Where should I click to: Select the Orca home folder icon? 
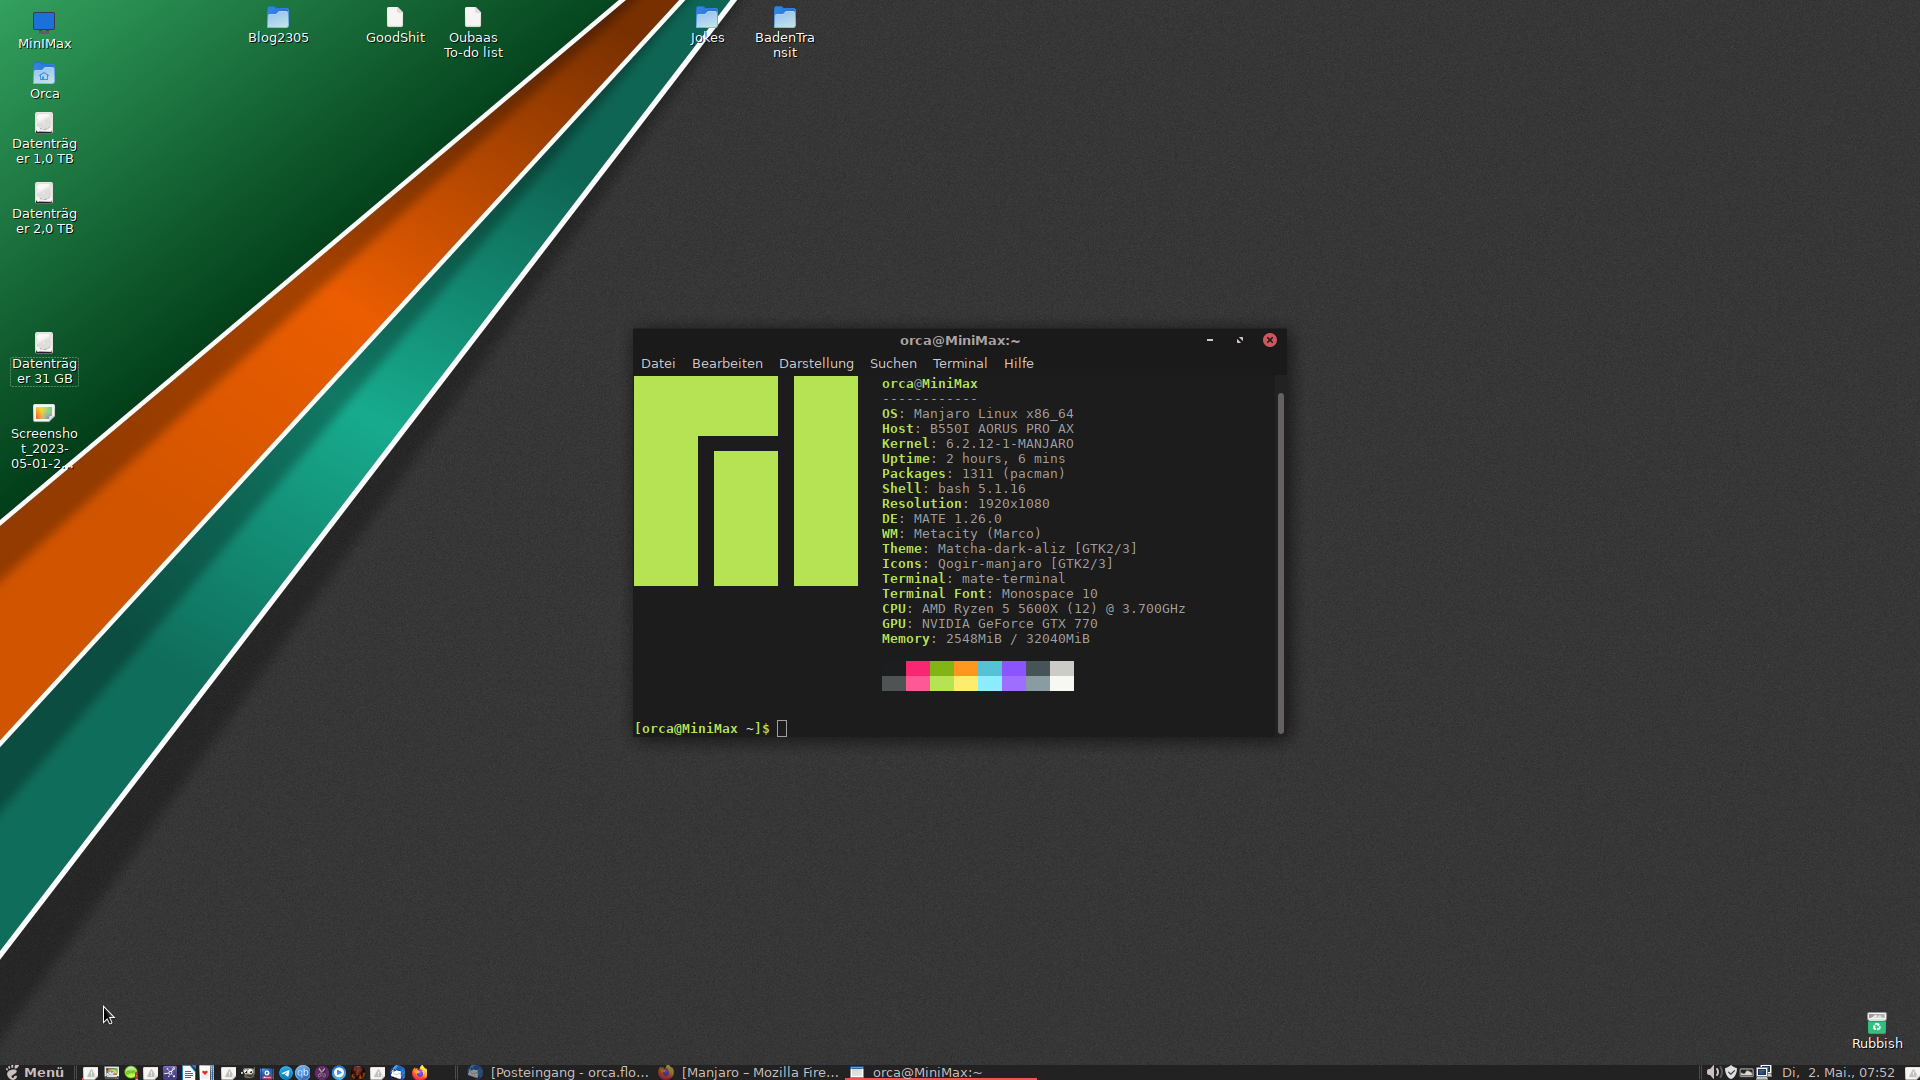coord(44,81)
